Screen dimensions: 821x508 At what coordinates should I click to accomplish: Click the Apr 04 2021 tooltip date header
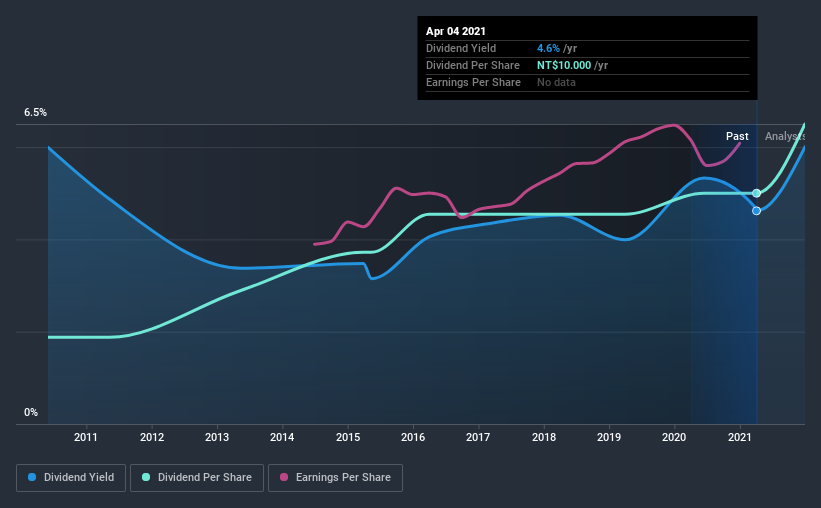point(456,31)
